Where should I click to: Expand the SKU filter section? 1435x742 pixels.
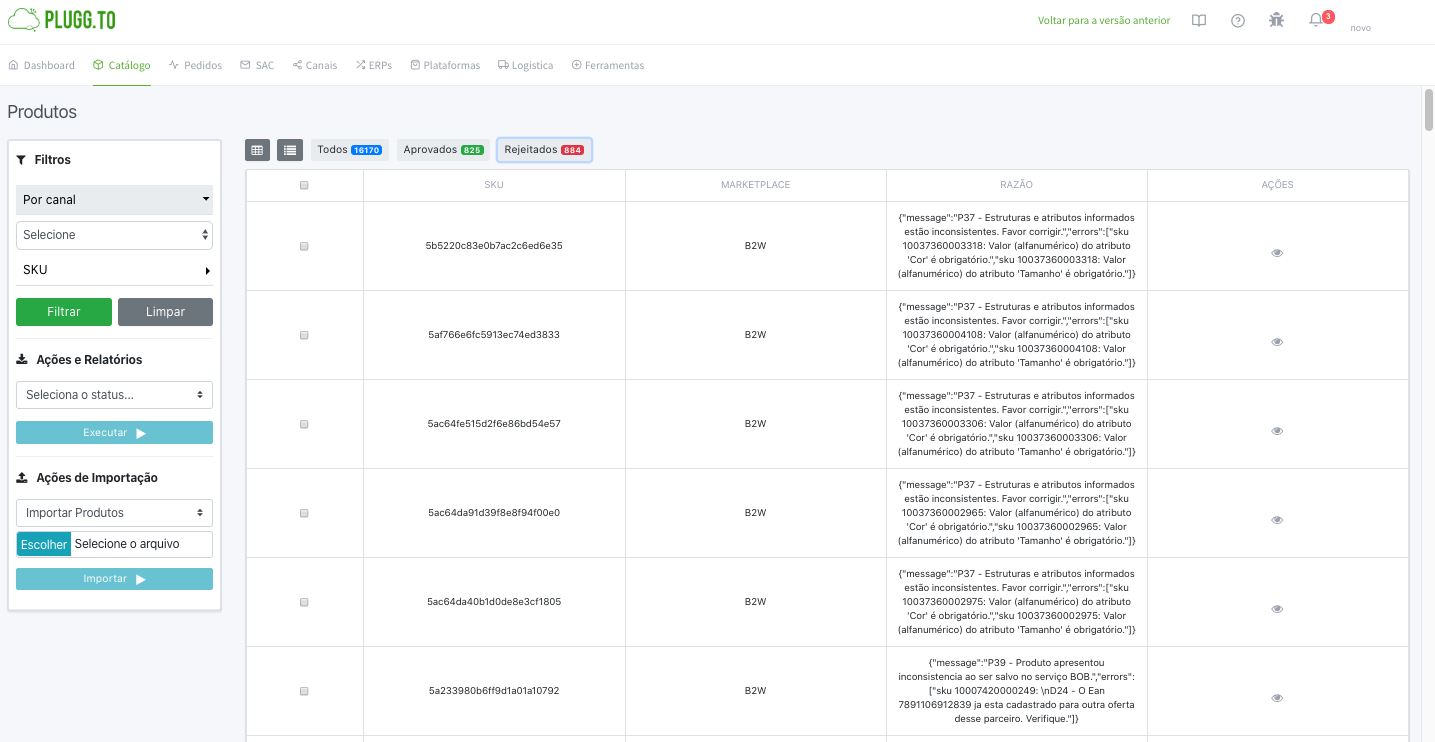pos(113,269)
